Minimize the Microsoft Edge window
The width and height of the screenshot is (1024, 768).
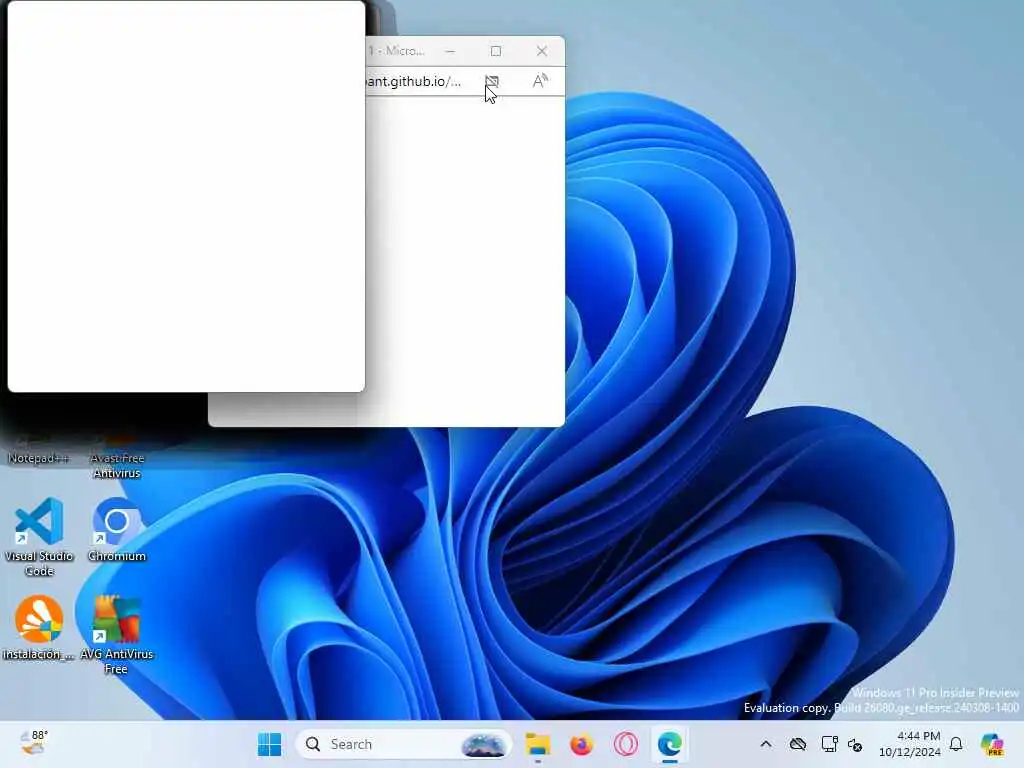[x=450, y=51]
